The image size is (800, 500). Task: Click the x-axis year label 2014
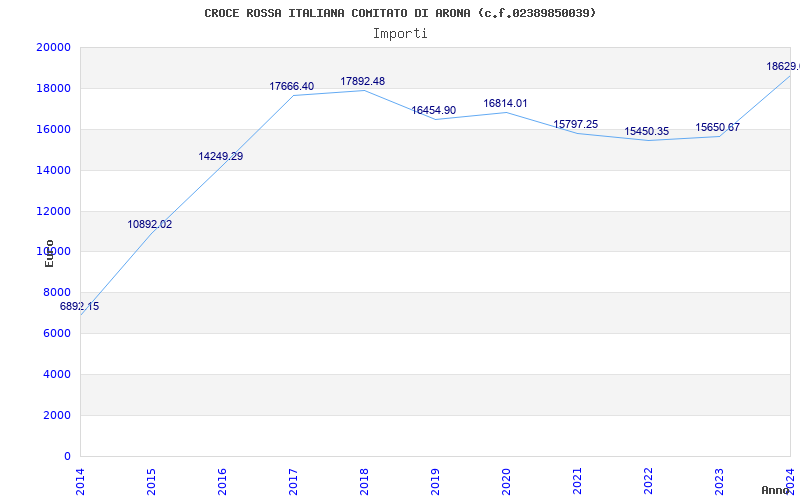(80, 482)
